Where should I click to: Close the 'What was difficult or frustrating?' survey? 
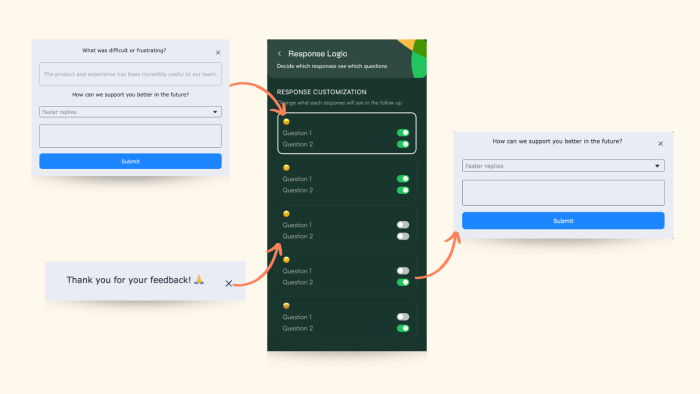218,53
